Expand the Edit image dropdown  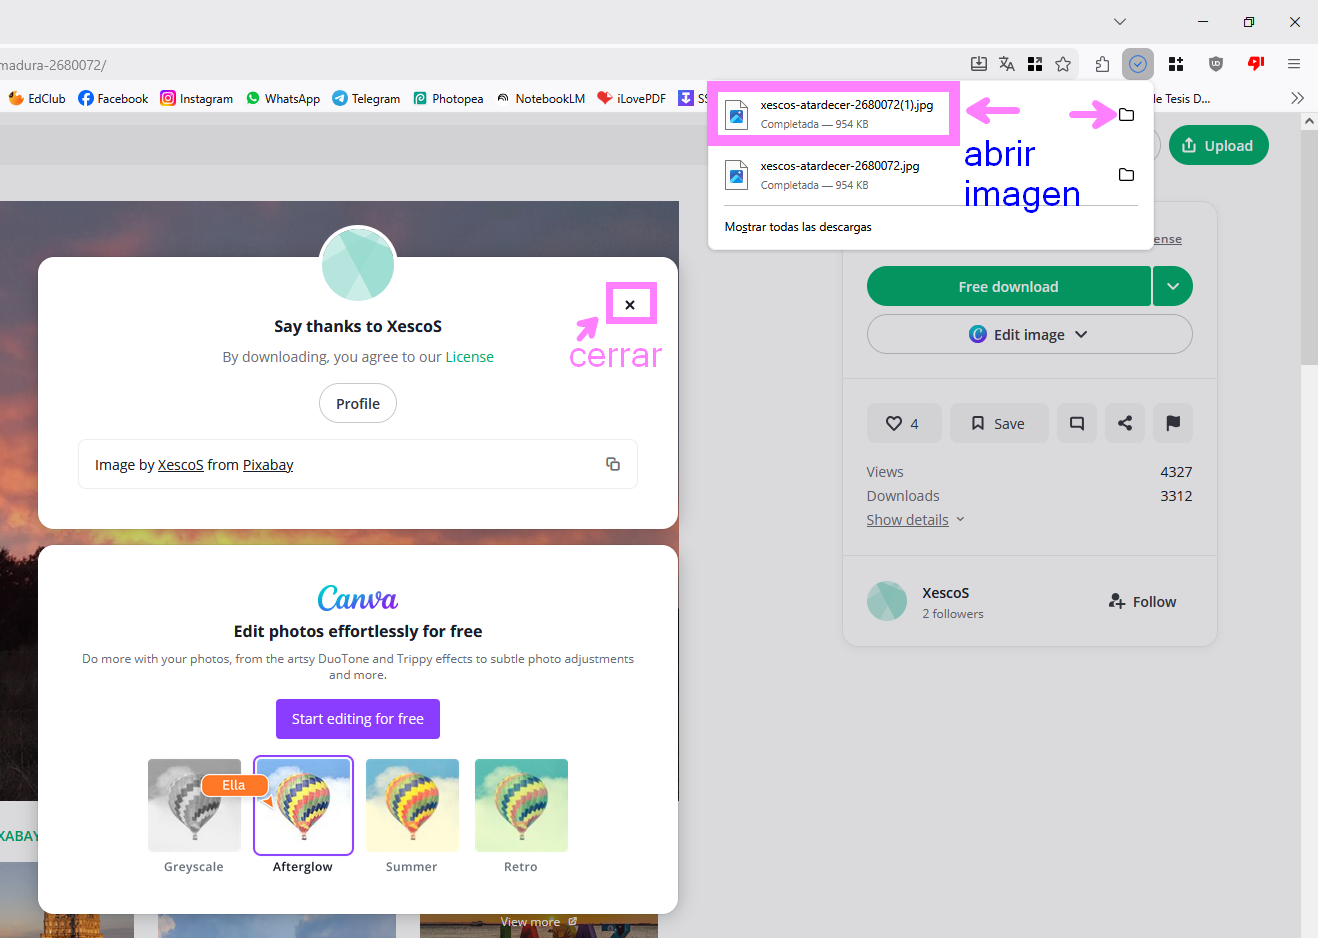1029,334
